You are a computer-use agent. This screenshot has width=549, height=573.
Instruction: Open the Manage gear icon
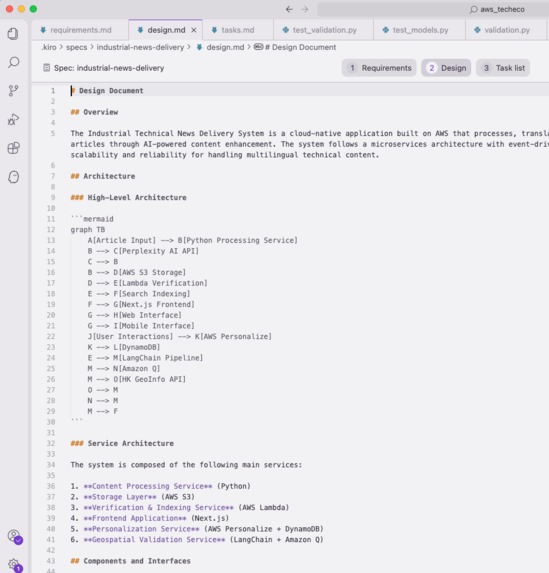[14, 565]
